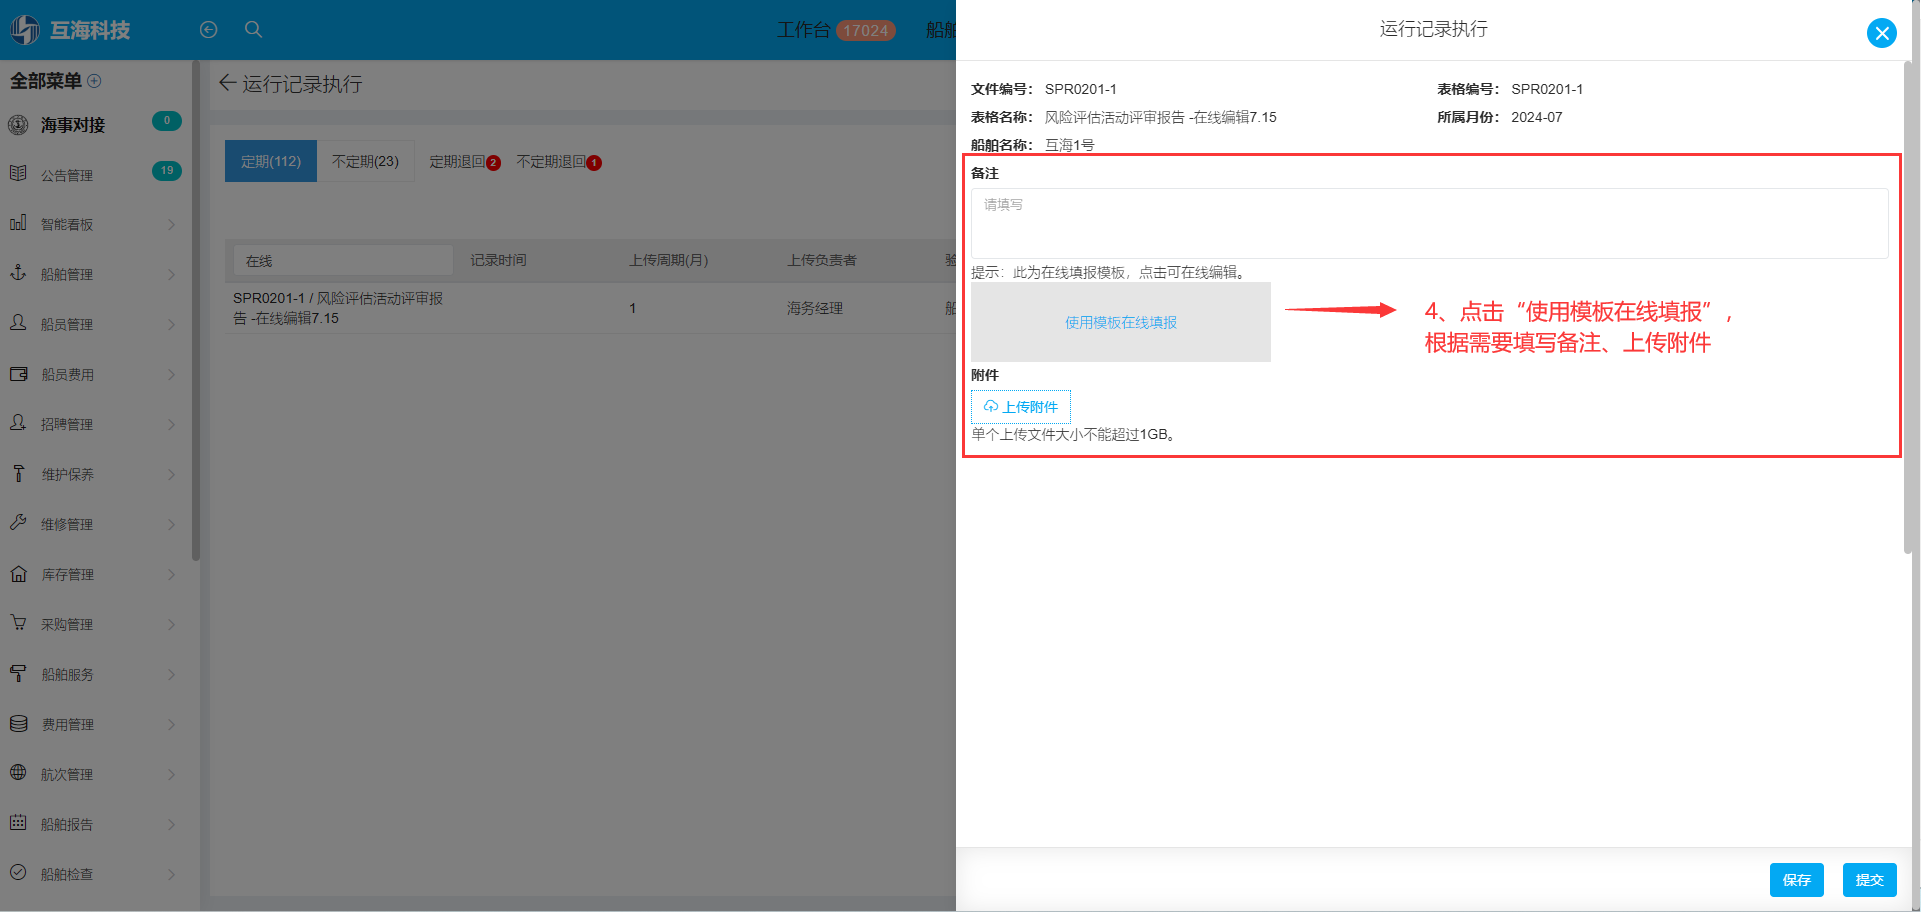Screen dimensions: 1921x912
Task: Expand the 船舶管理 menu chevron
Action: point(171,274)
